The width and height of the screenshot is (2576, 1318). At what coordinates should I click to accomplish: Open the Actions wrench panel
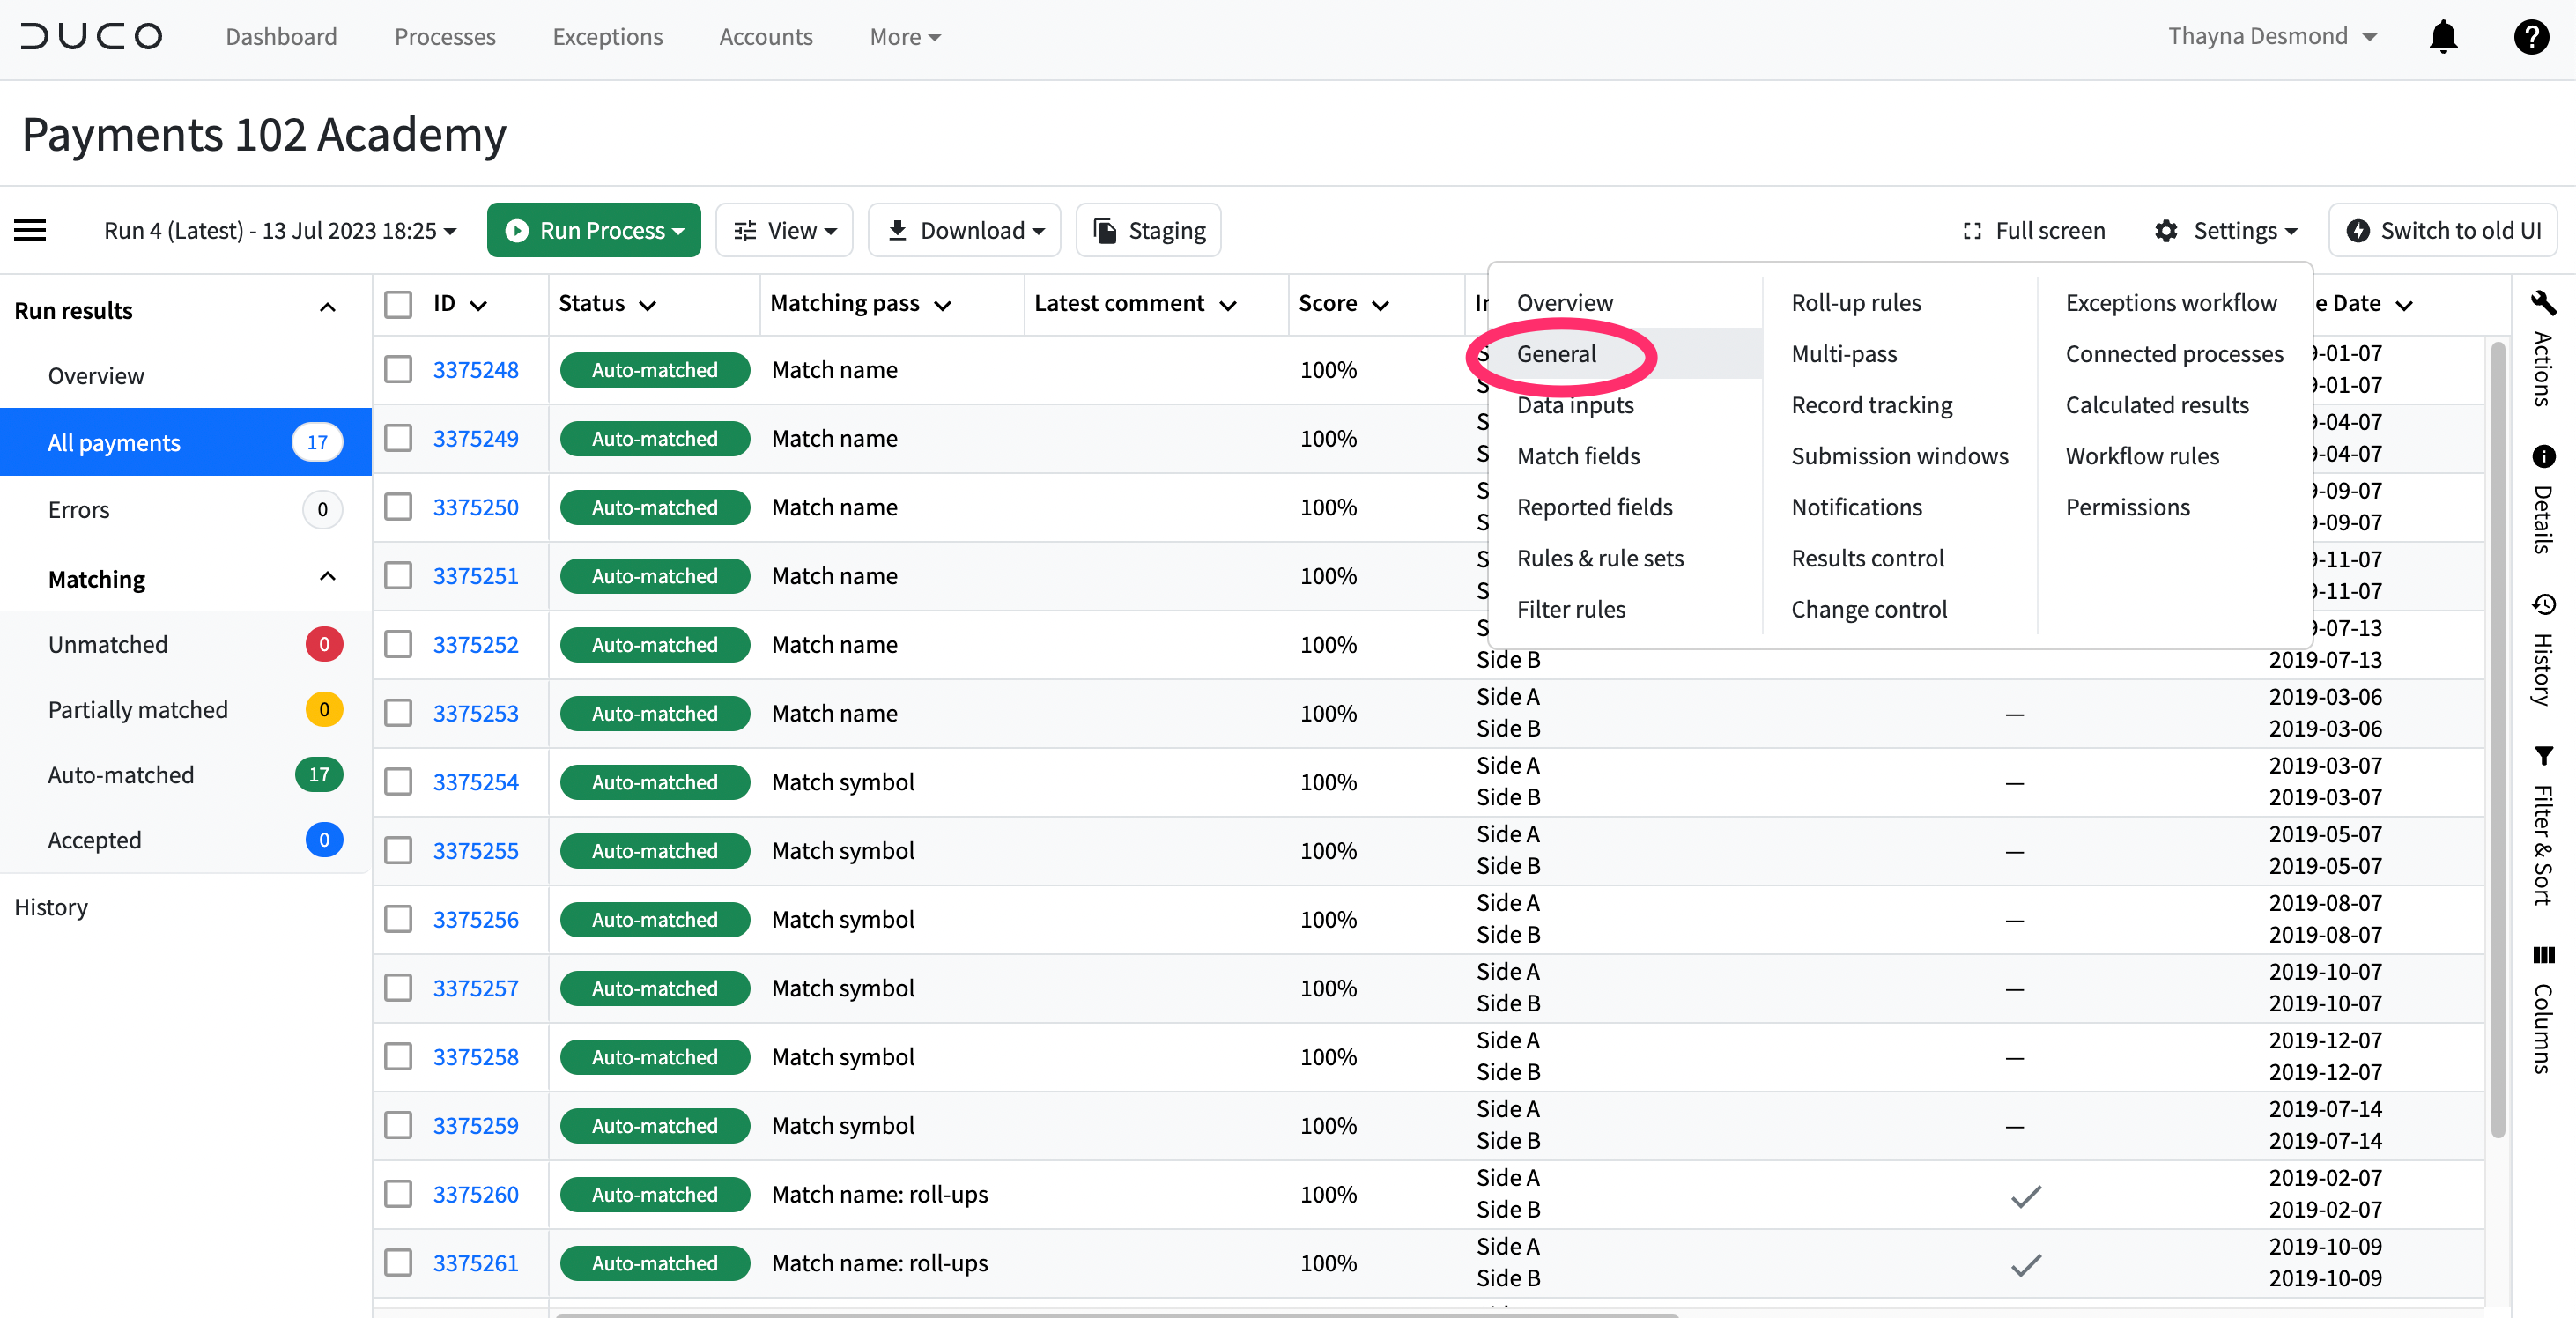2543,302
